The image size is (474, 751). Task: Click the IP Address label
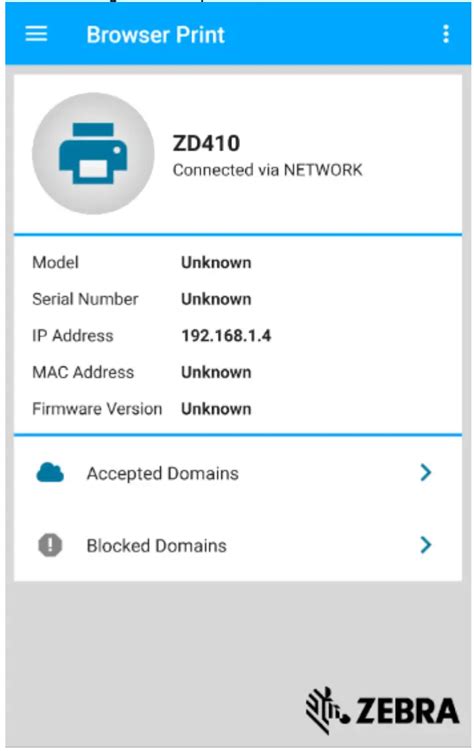[x=73, y=335]
